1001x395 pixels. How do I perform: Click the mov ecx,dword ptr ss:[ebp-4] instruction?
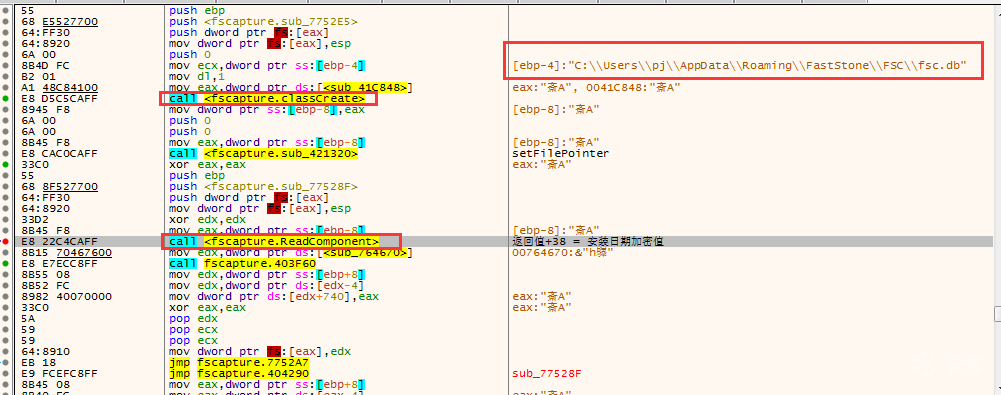coord(267,66)
